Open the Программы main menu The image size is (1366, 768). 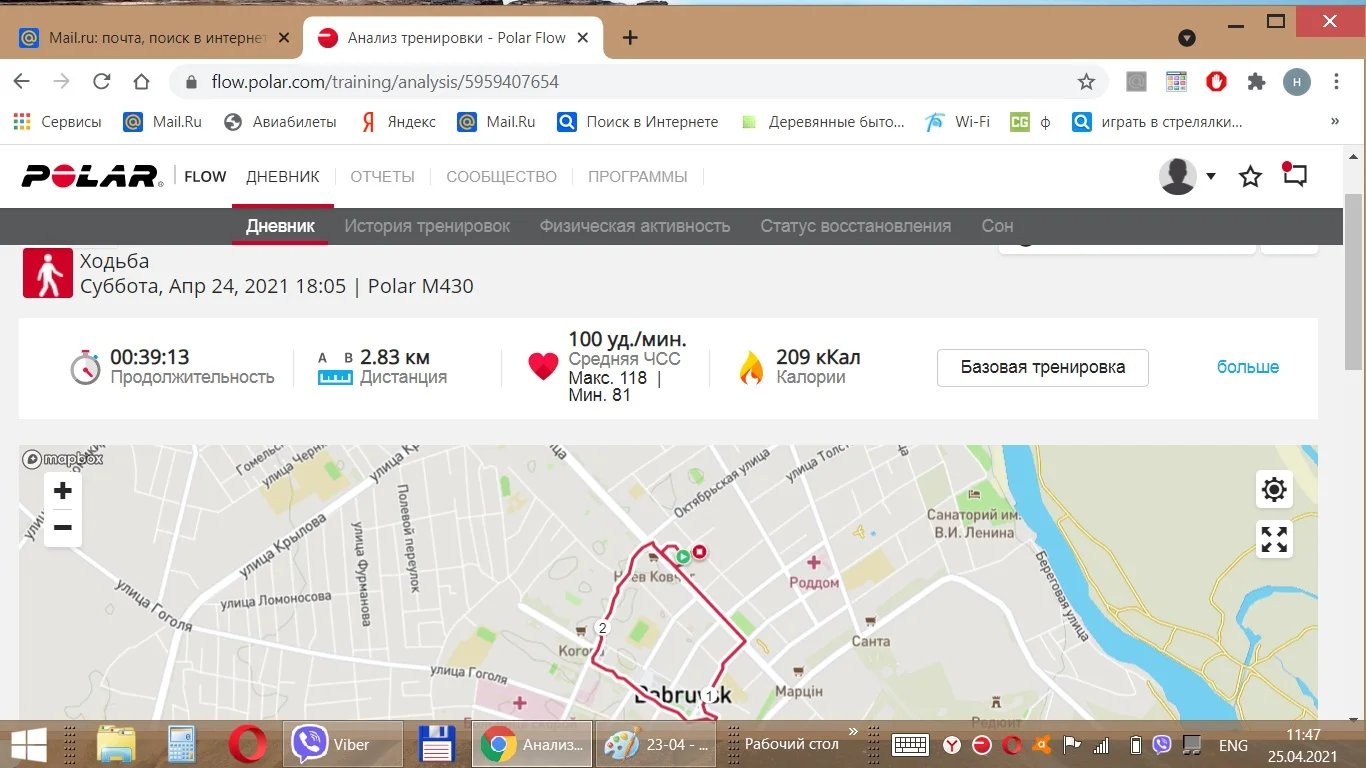click(638, 177)
